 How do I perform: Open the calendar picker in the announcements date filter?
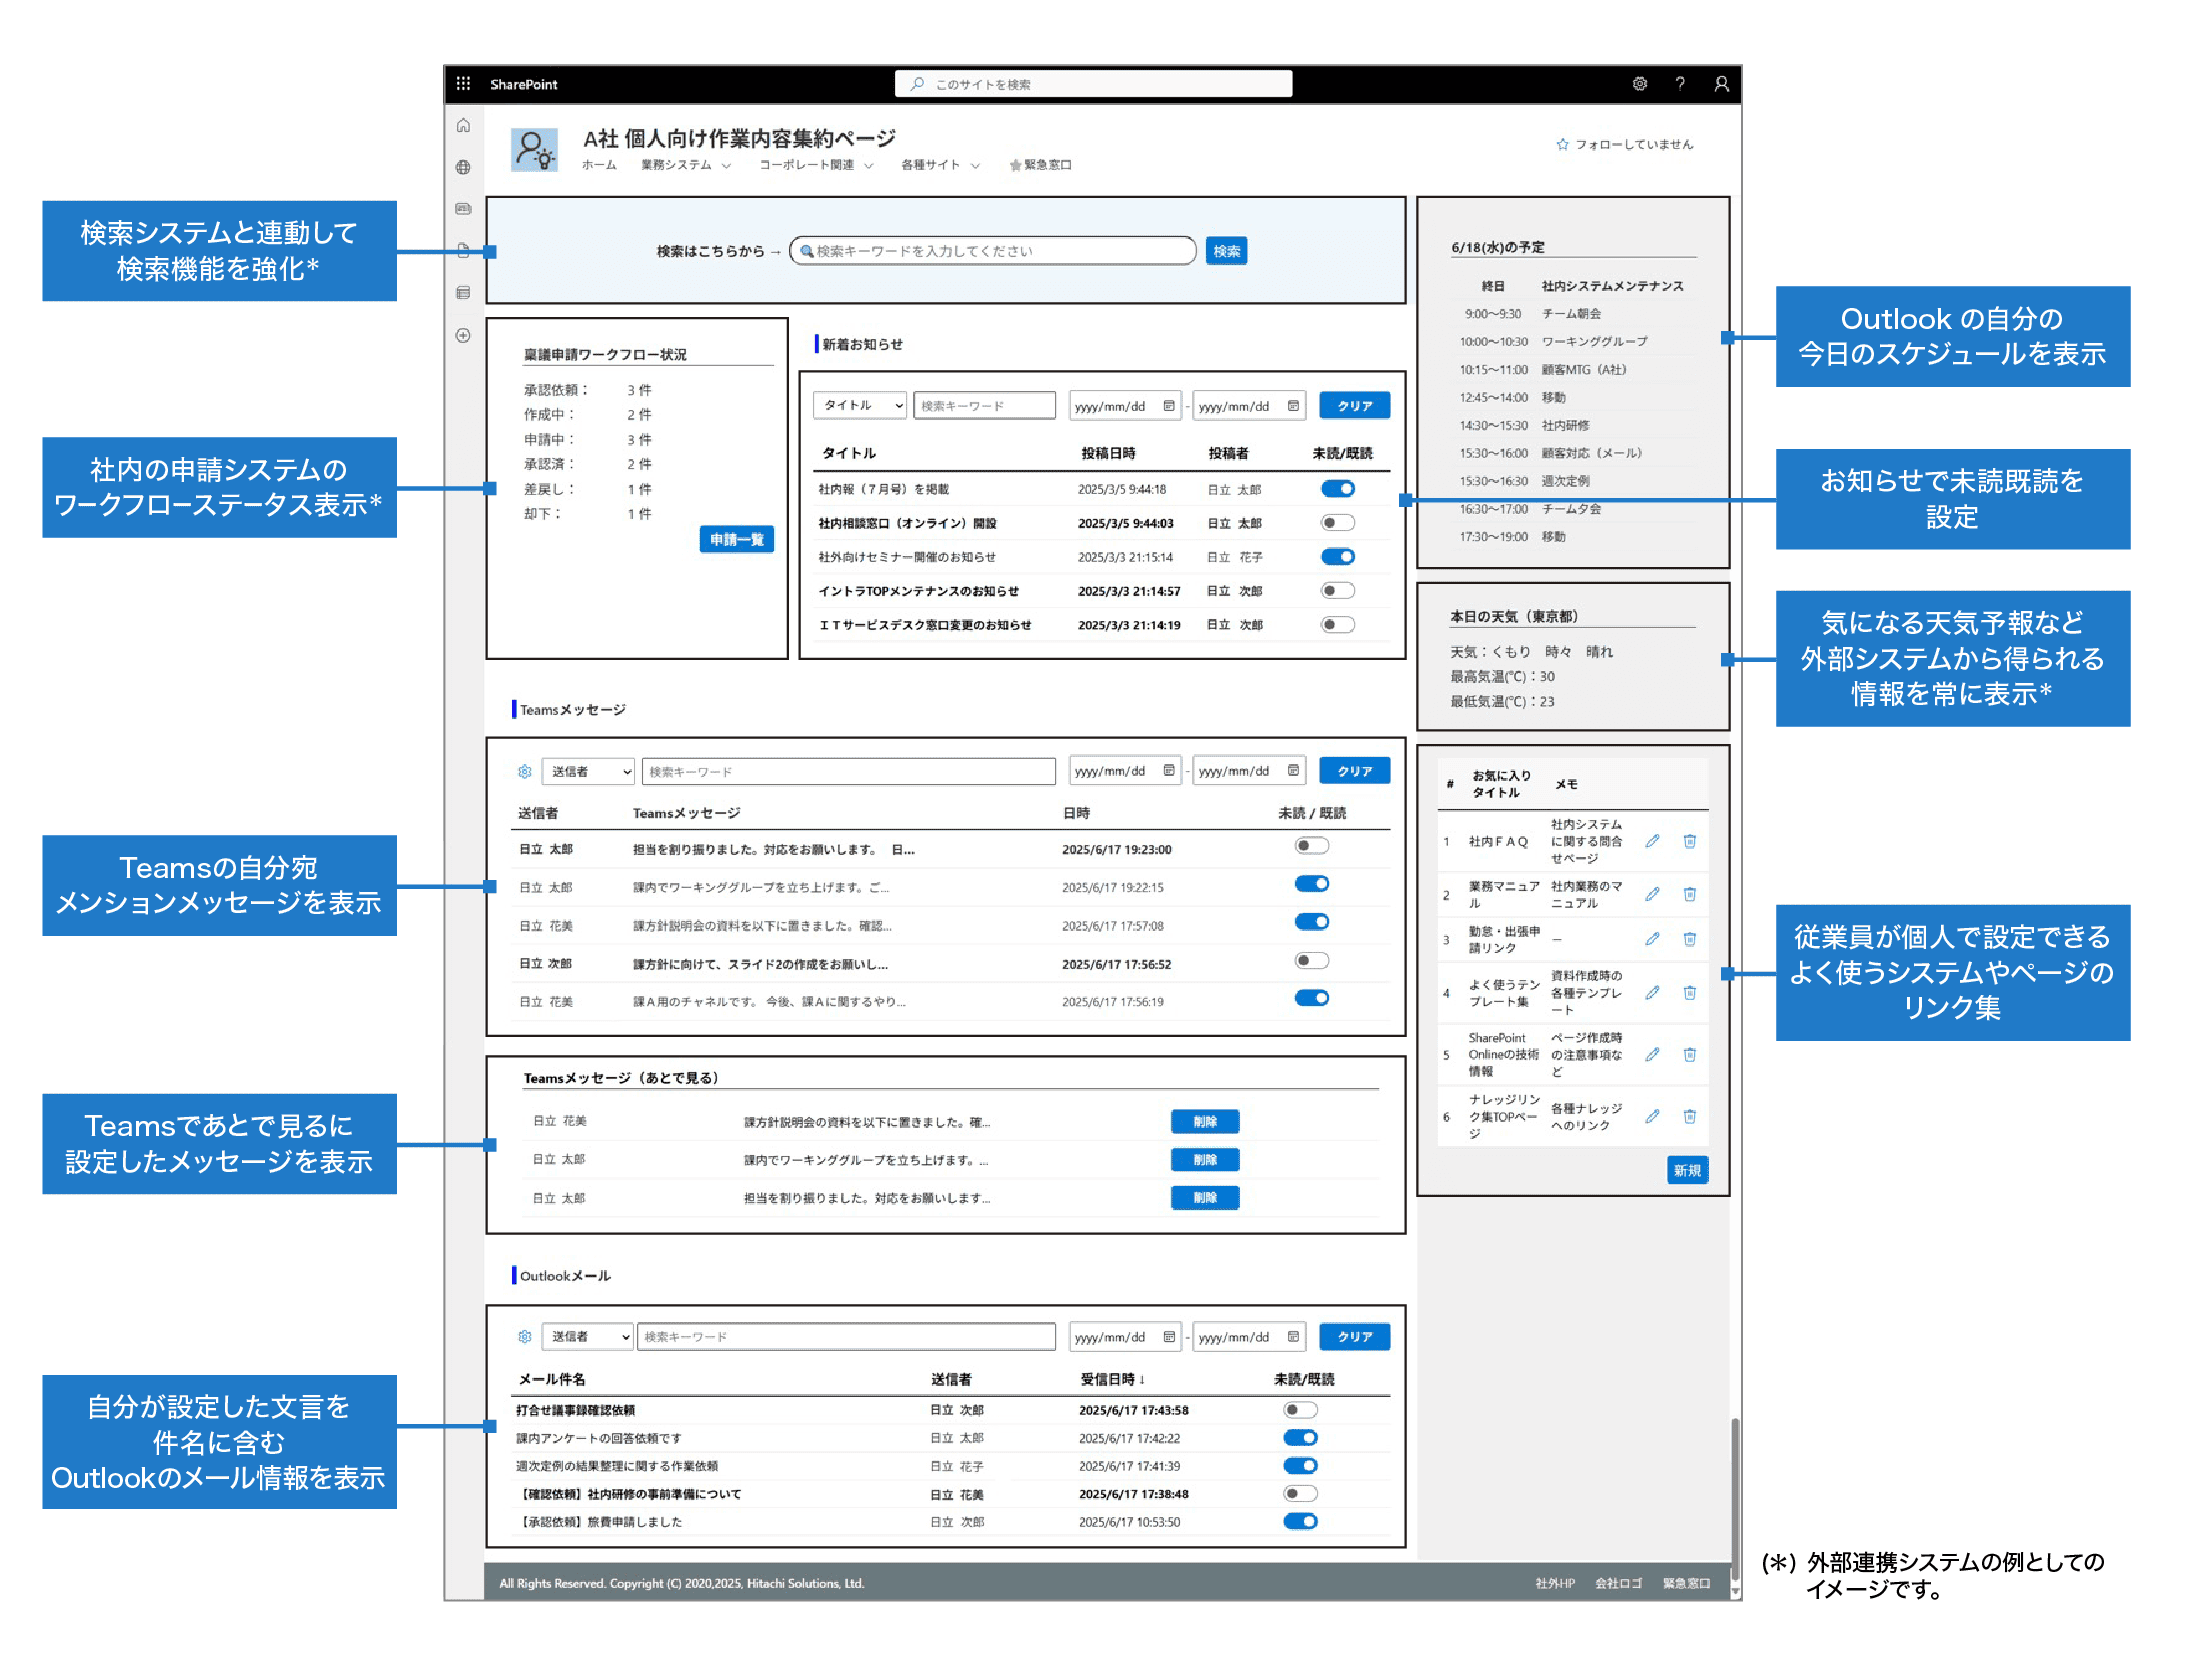click(x=1171, y=405)
